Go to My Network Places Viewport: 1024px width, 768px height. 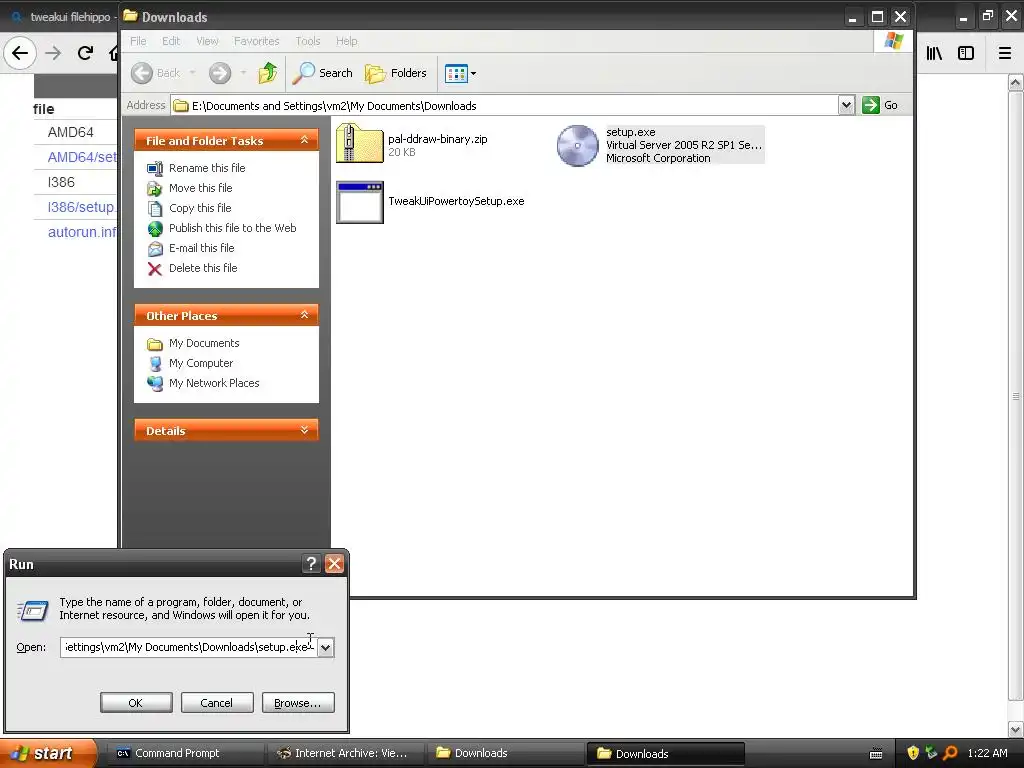[214, 383]
